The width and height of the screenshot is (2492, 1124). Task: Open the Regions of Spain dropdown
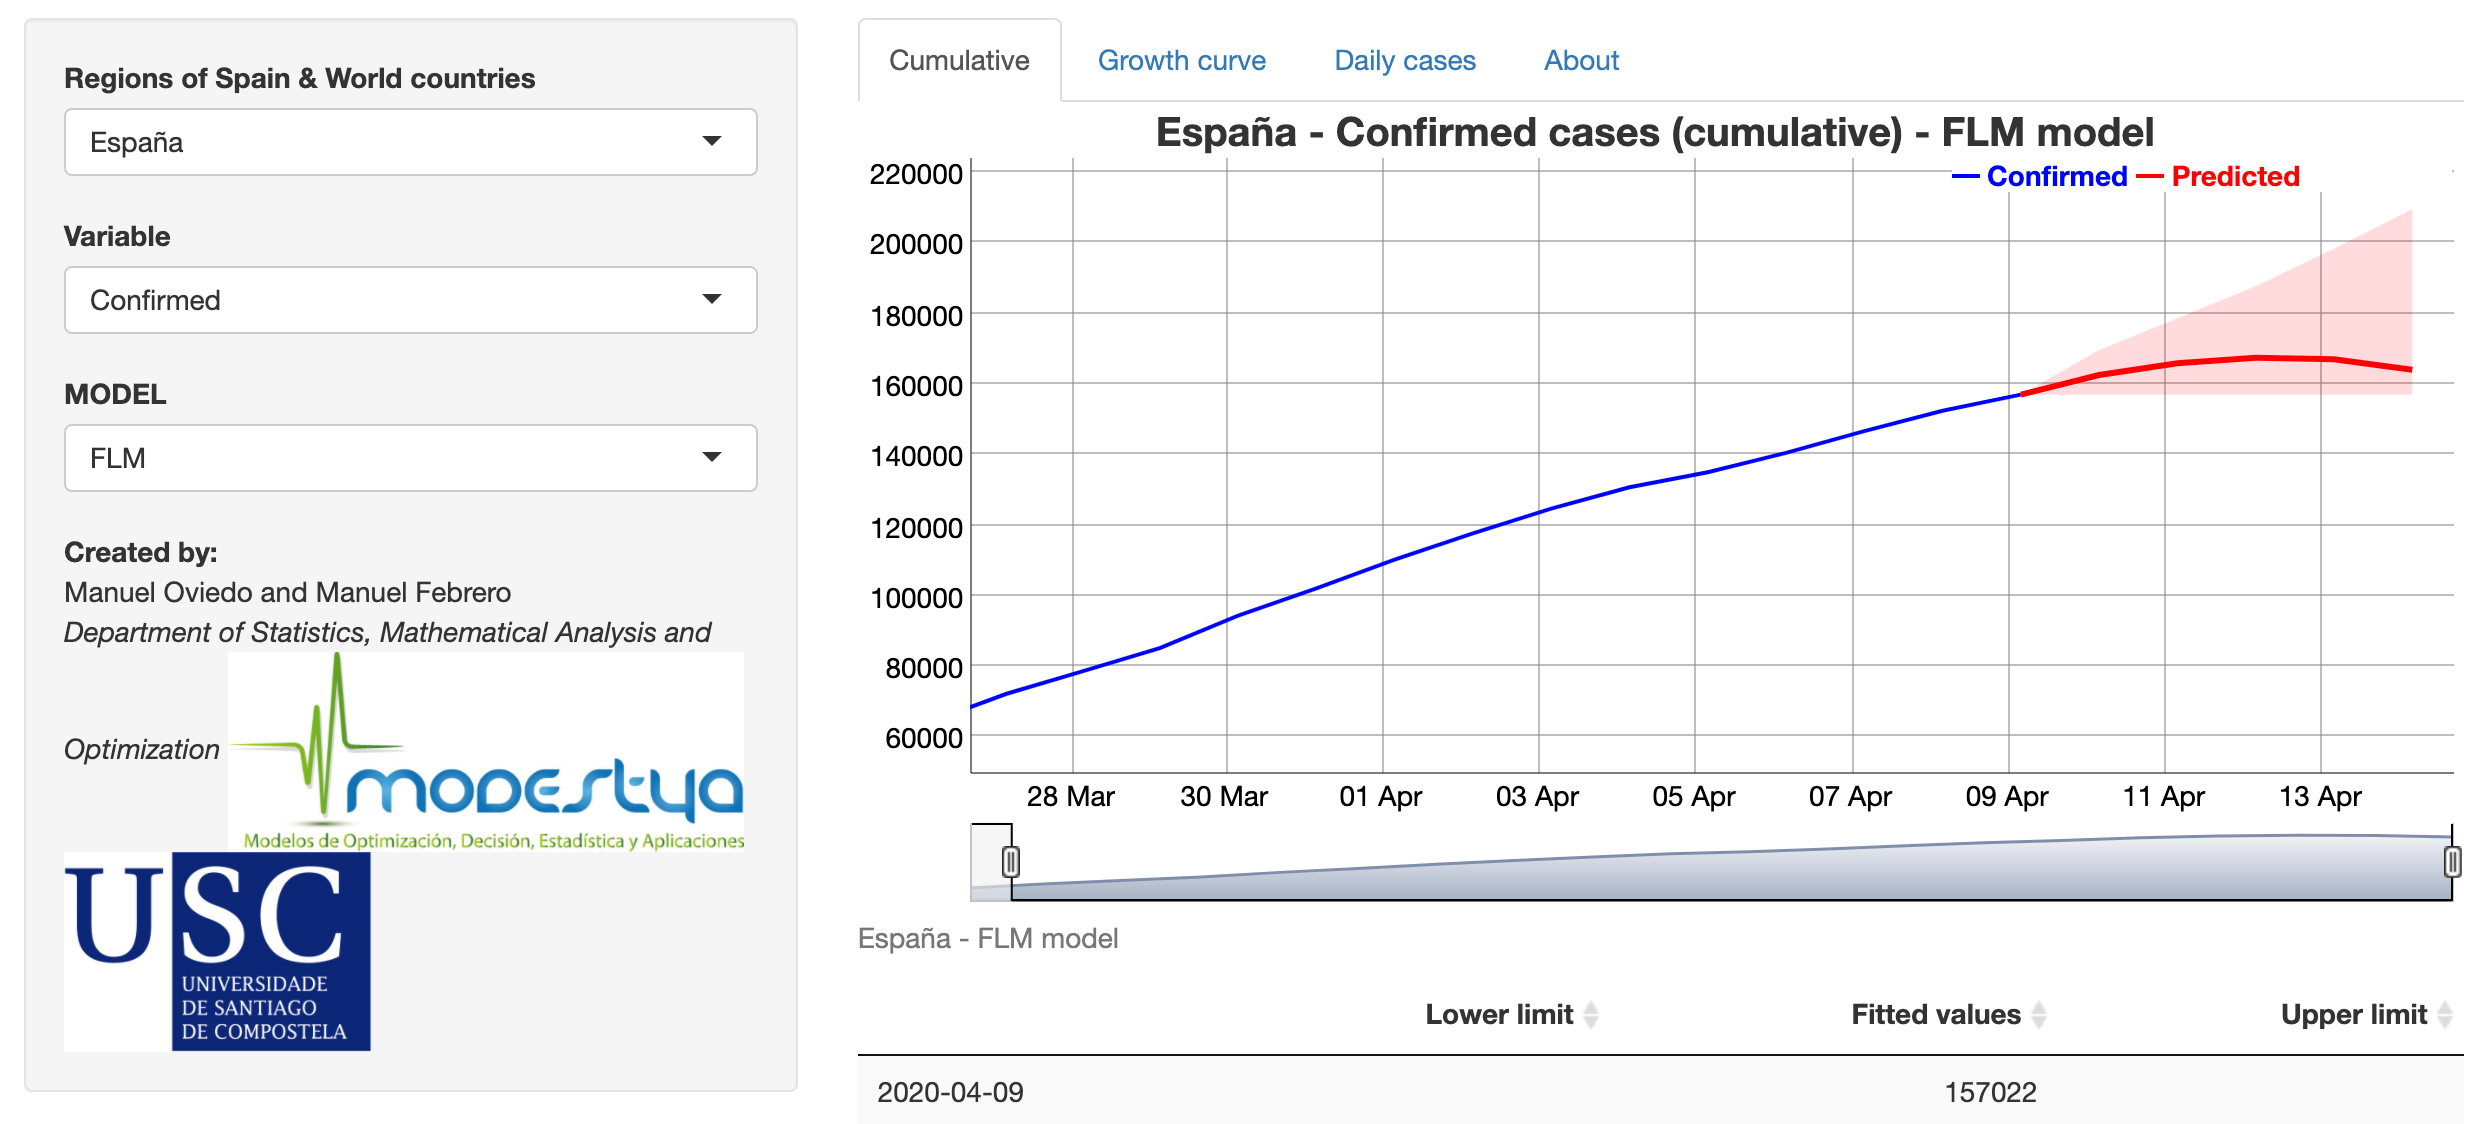click(x=410, y=142)
